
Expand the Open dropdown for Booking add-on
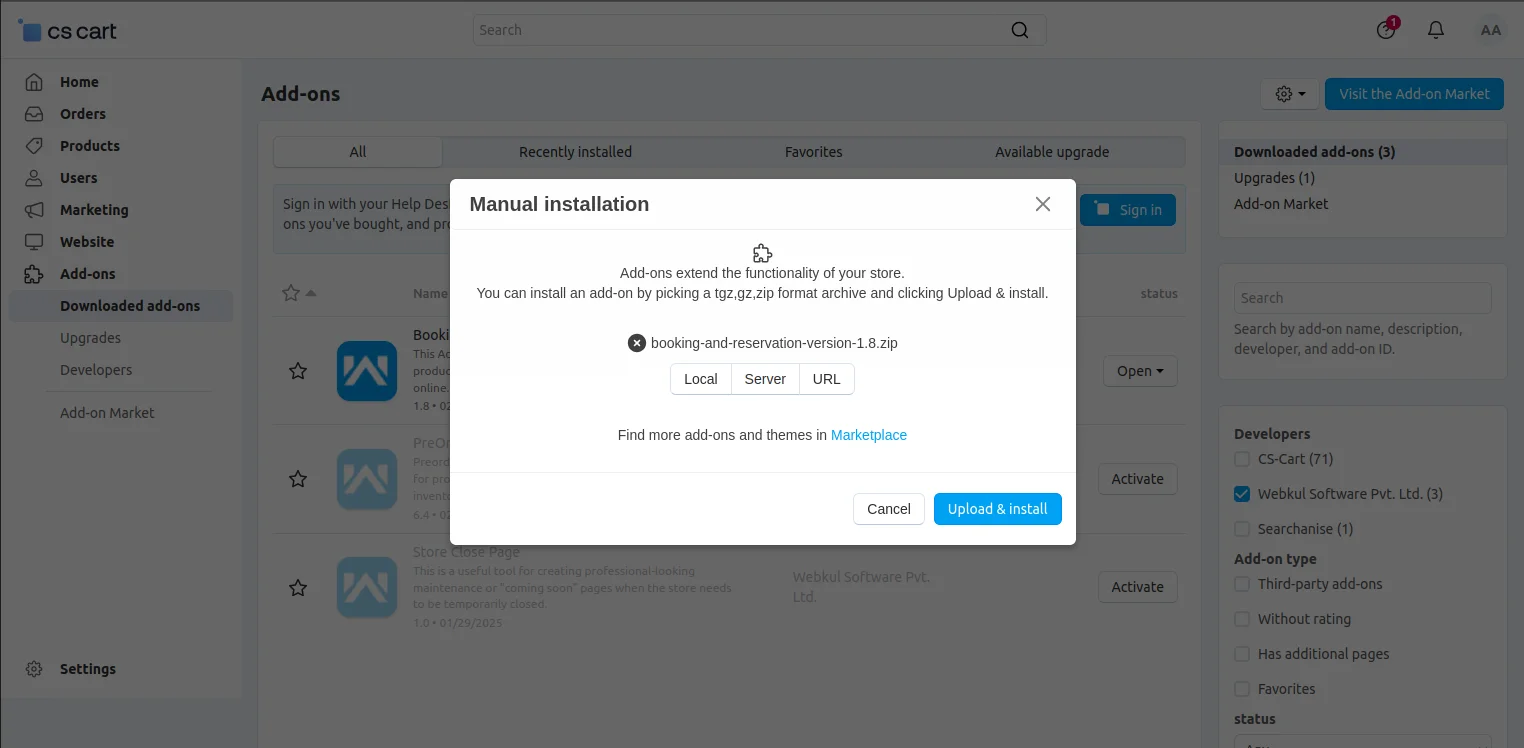[x=1140, y=371]
